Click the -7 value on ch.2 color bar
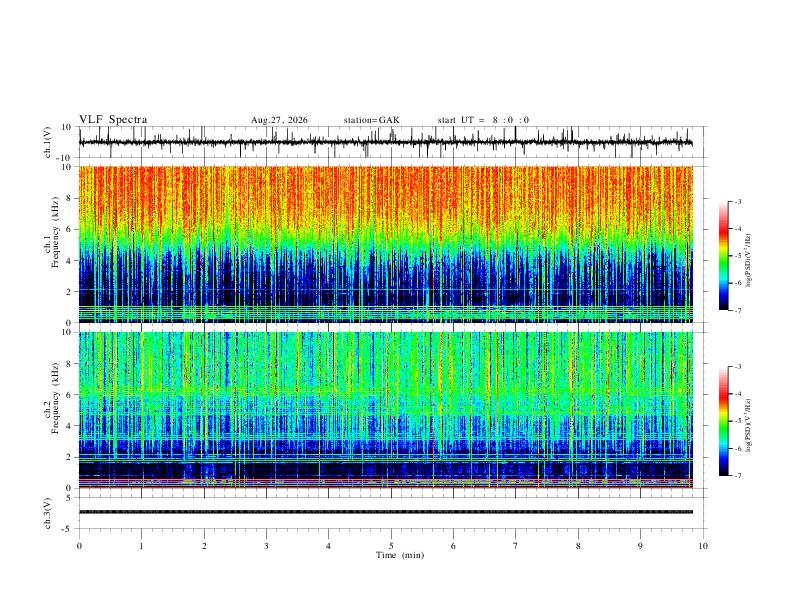The width and height of the screenshot is (792, 612). (x=737, y=476)
